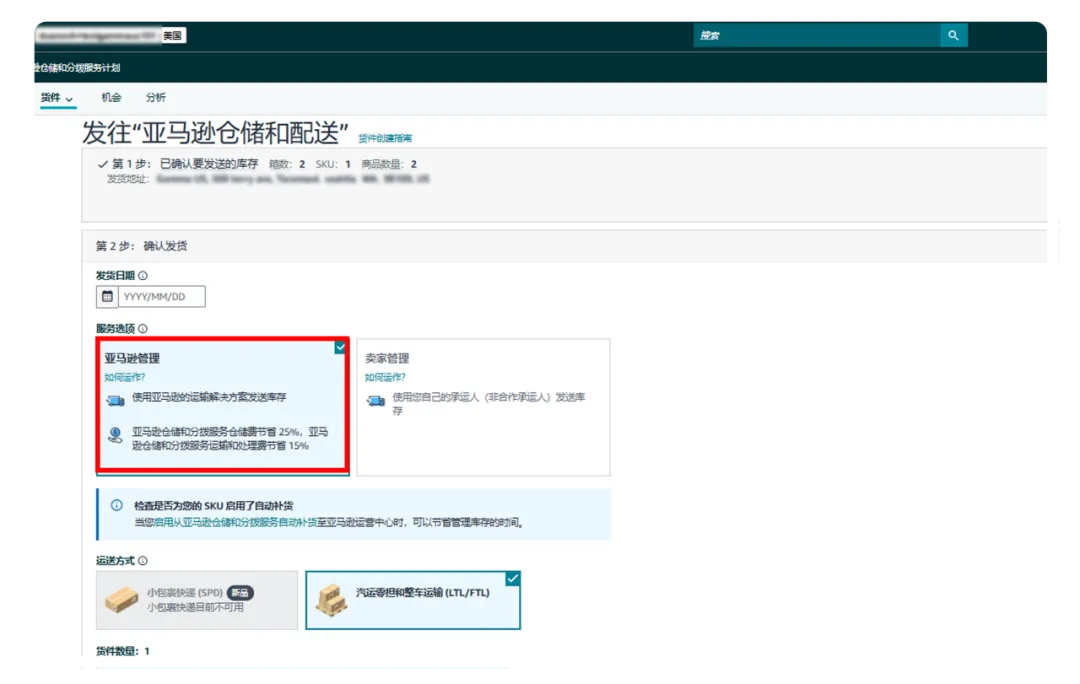This screenshot has width=1080, height=684.
Task: Click the YYYY/MM/DD ship date field
Action: 161,296
